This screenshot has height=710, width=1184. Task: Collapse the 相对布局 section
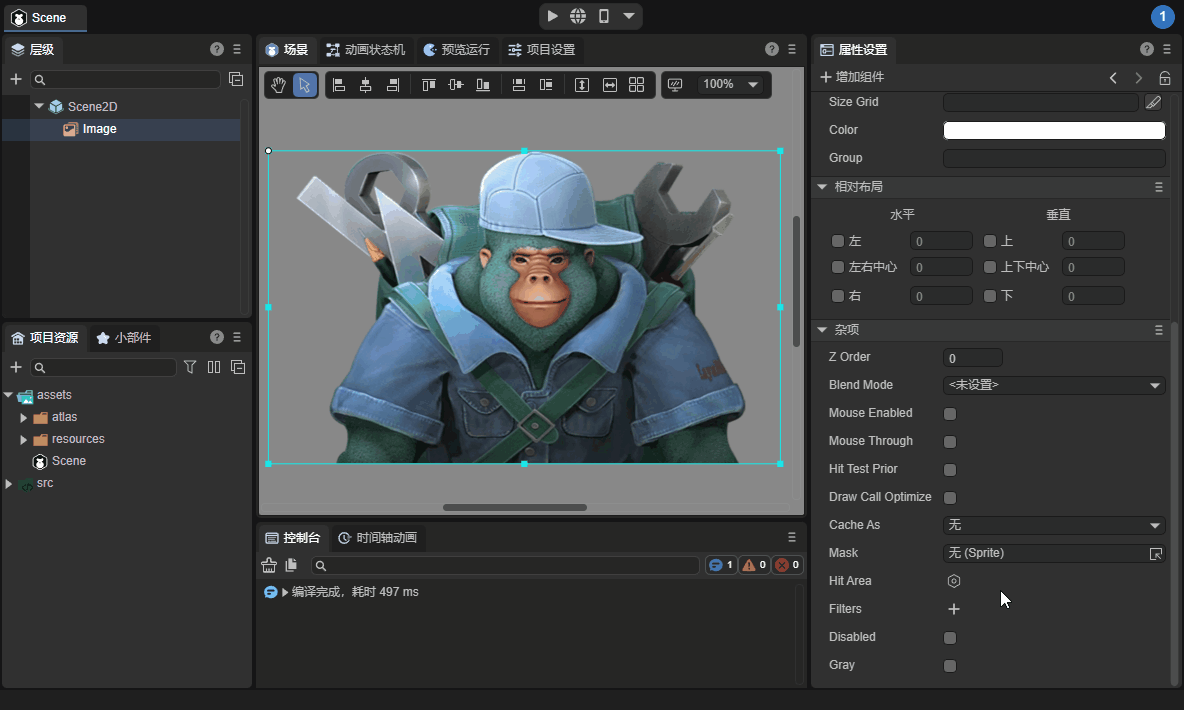coord(822,187)
